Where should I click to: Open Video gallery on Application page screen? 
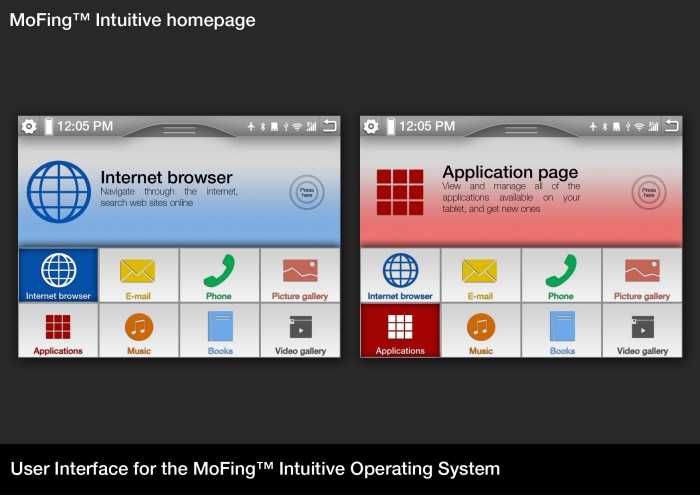point(642,330)
